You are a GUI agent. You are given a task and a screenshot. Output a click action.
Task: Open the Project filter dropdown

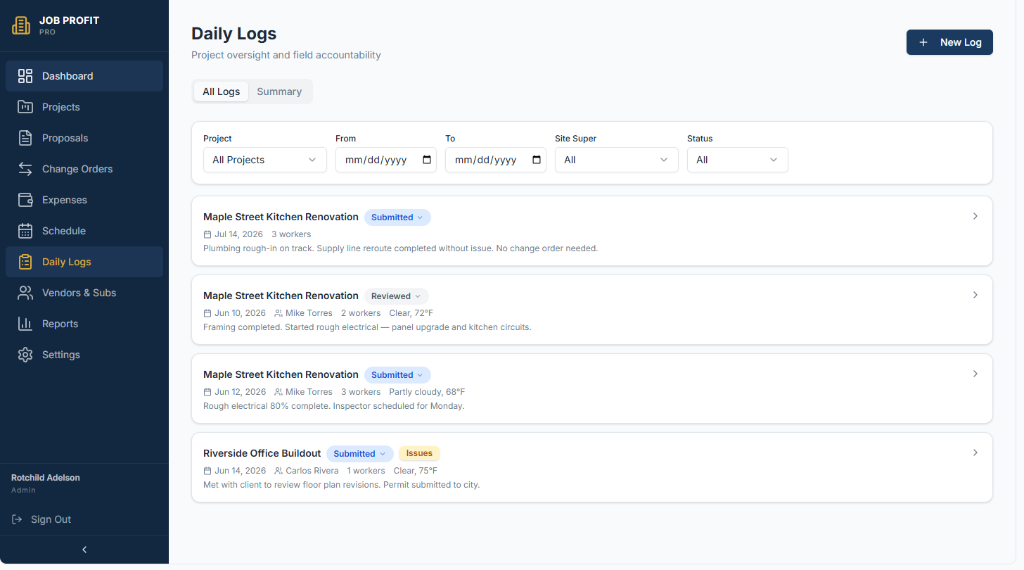264,160
